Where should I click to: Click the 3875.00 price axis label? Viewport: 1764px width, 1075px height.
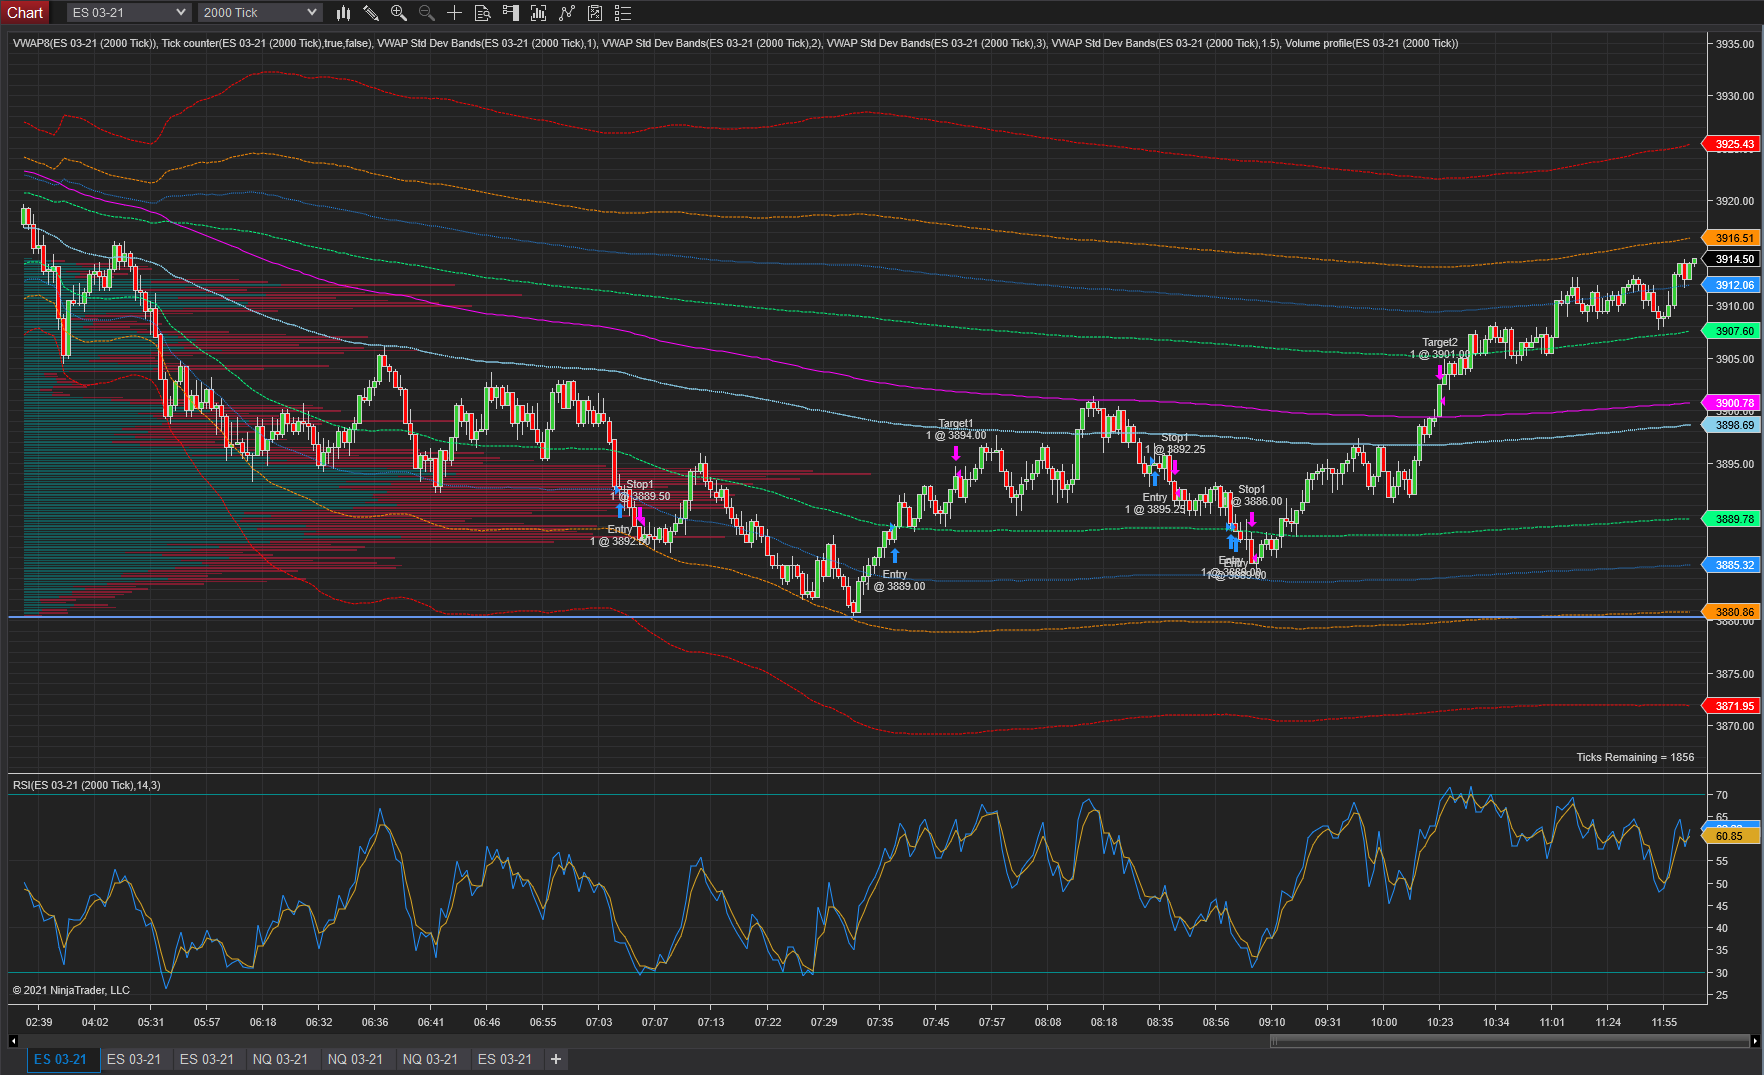tap(1734, 674)
